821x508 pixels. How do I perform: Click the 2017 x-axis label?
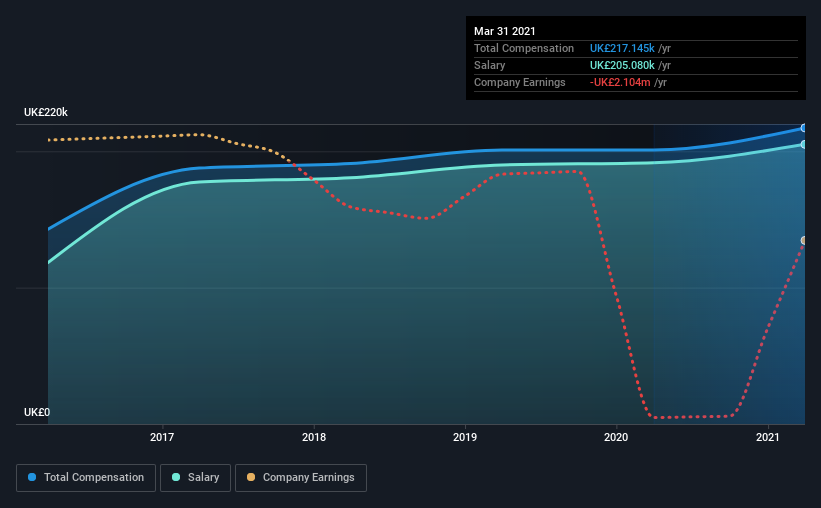tap(162, 437)
